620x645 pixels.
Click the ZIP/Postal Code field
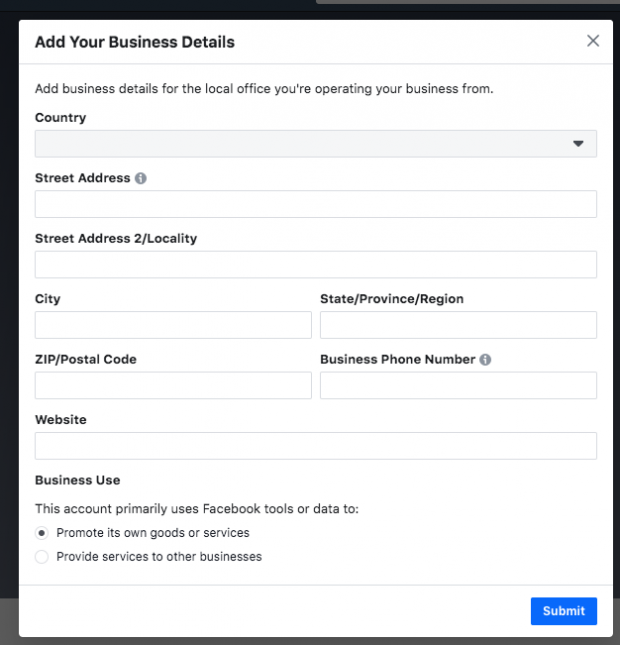coord(173,386)
